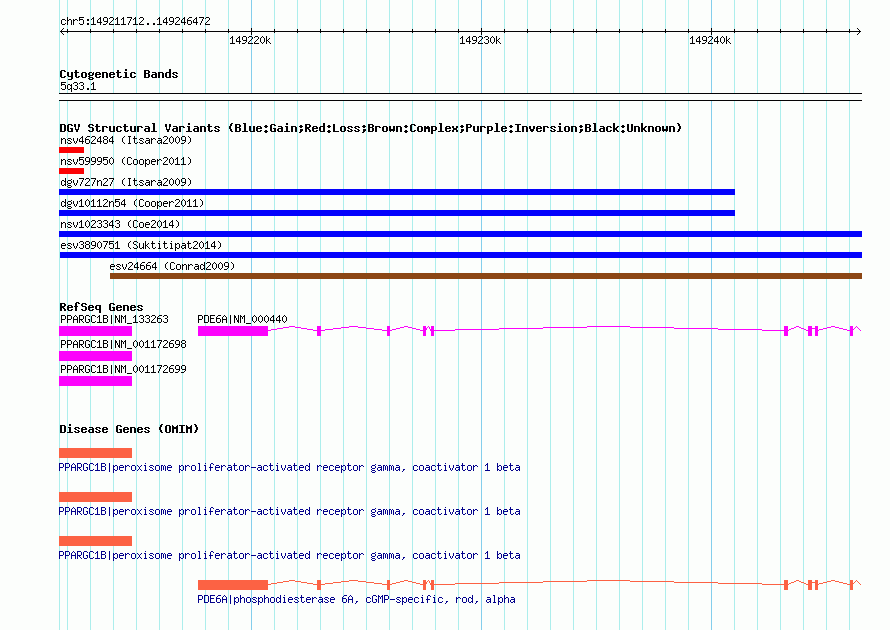Open the DGV Structural Variants track title
This screenshot has width=890, height=630.
click(370, 128)
